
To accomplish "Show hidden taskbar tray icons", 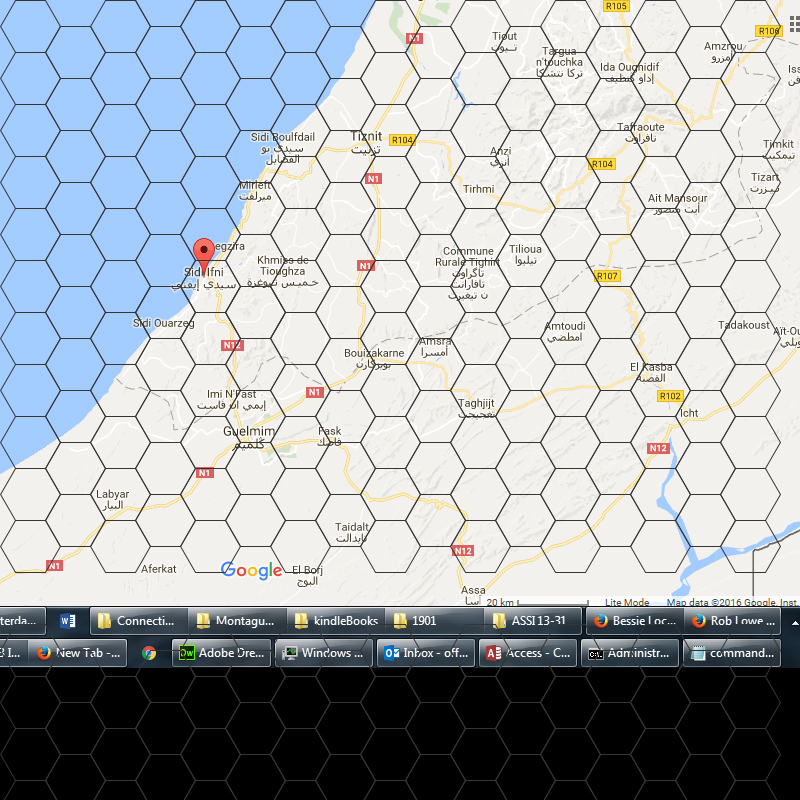I will pyautogui.click(x=794, y=623).
